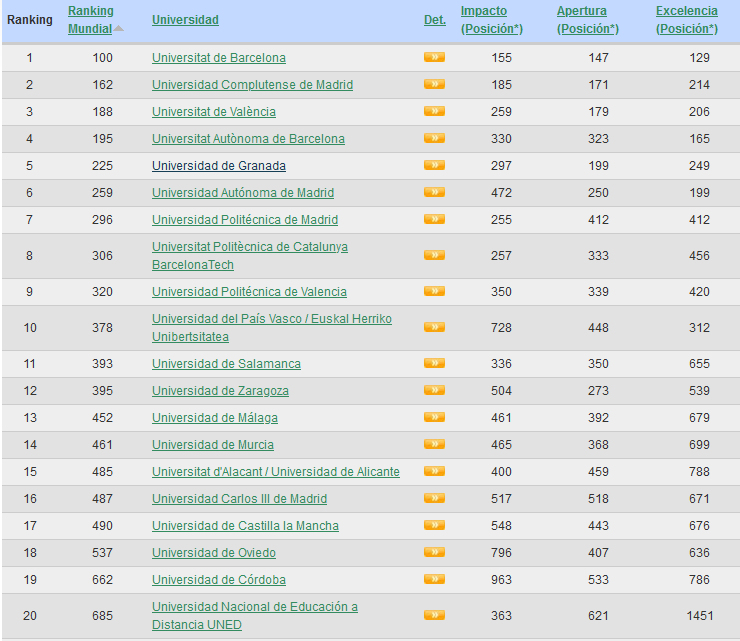Open details icon for Universidad de Granada

(434, 165)
